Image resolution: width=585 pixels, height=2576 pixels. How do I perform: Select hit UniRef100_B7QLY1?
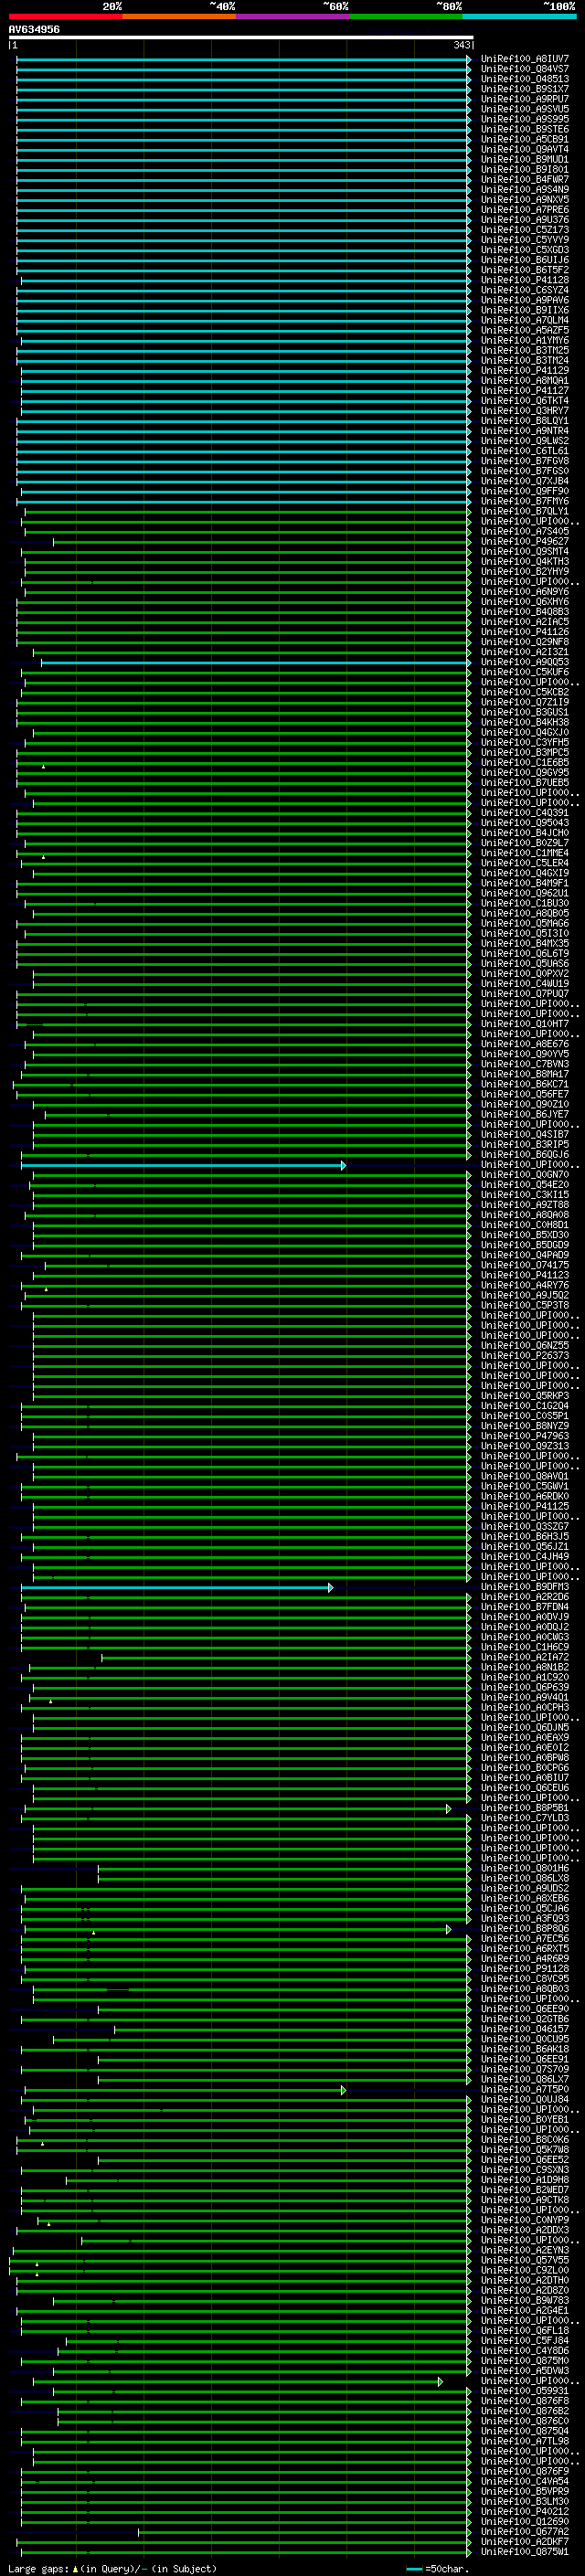525,511
